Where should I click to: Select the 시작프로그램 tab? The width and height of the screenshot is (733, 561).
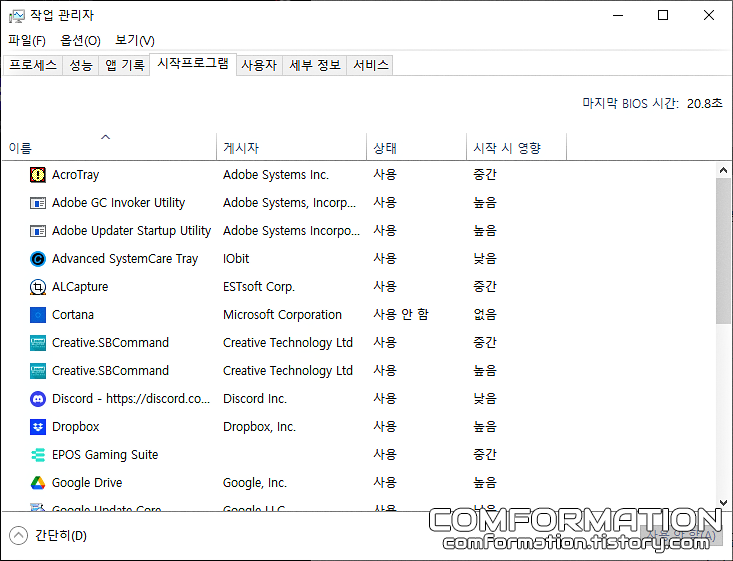[x=193, y=64]
